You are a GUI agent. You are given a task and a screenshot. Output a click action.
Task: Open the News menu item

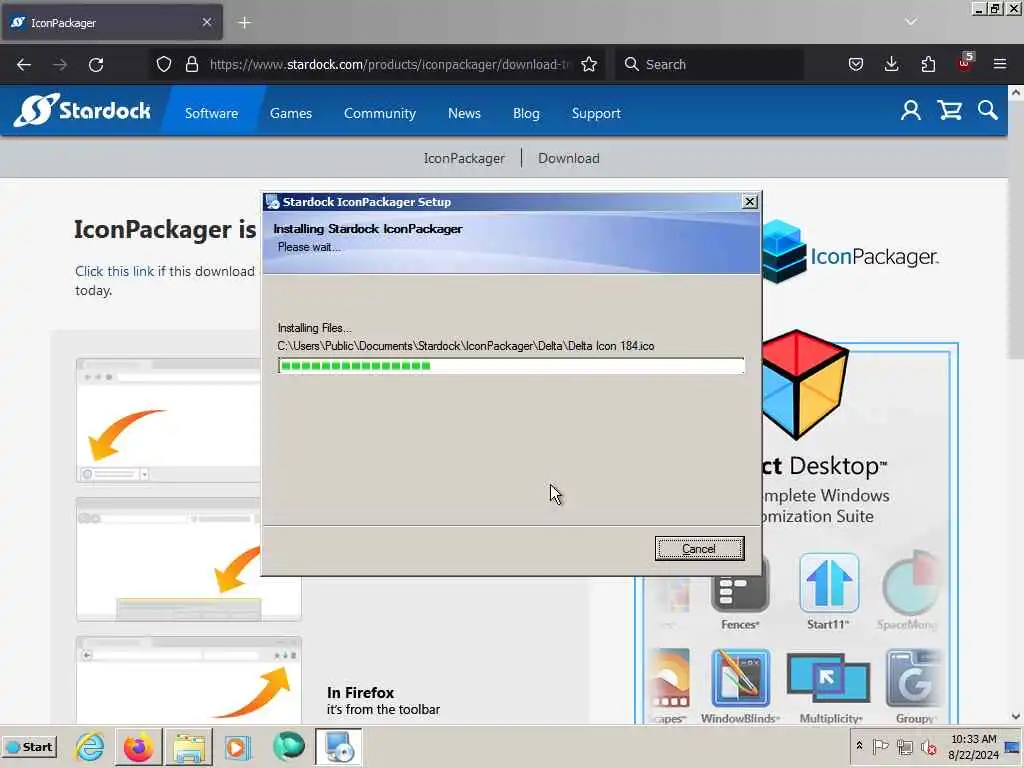pyautogui.click(x=464, y=113)
